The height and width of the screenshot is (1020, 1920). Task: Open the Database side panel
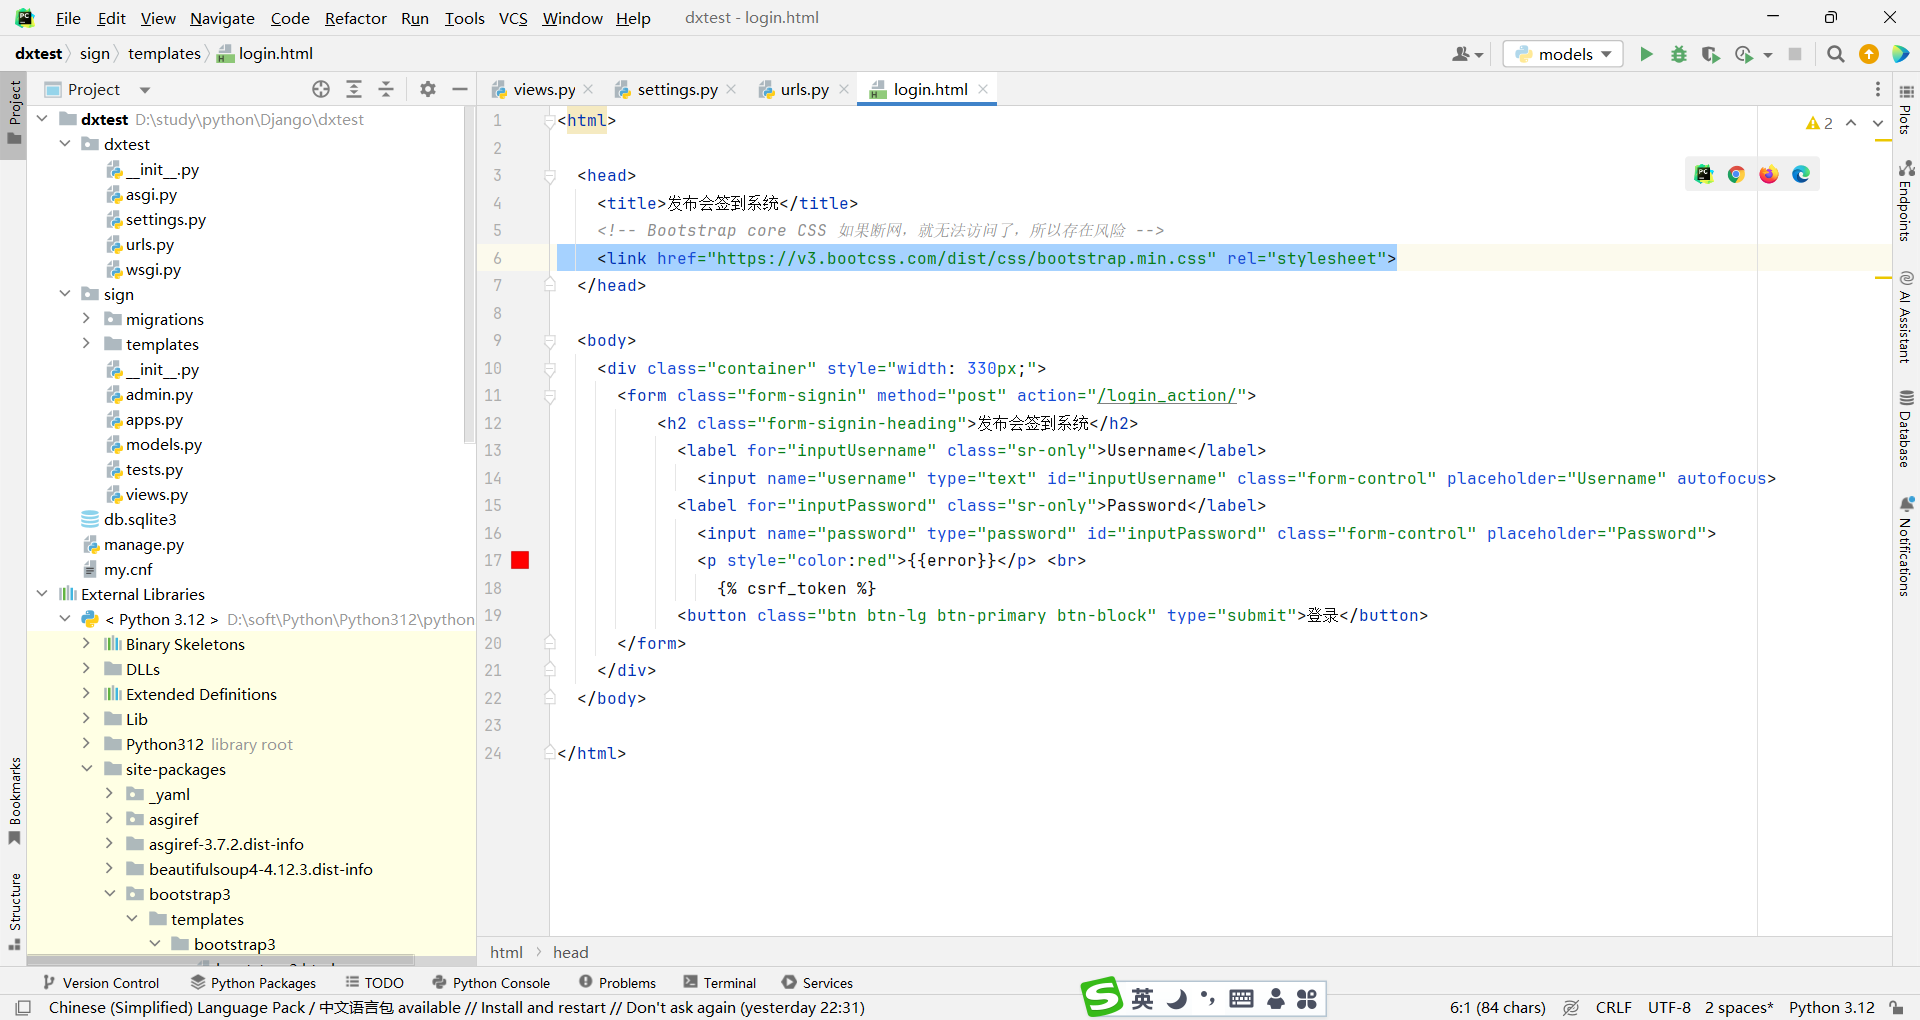click(1906, 428)
